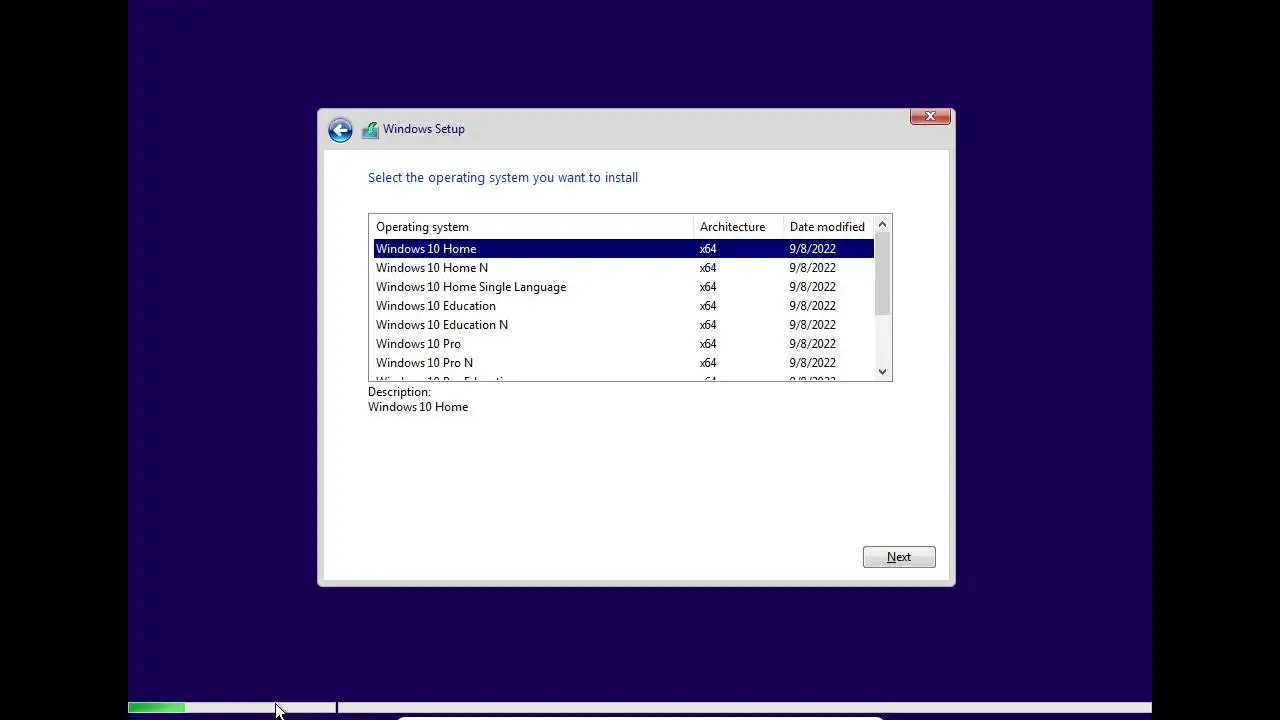This screenshot has width=1280, height=720.
Task: Close the Windows Setup dialog
Action: click(930, 117)
